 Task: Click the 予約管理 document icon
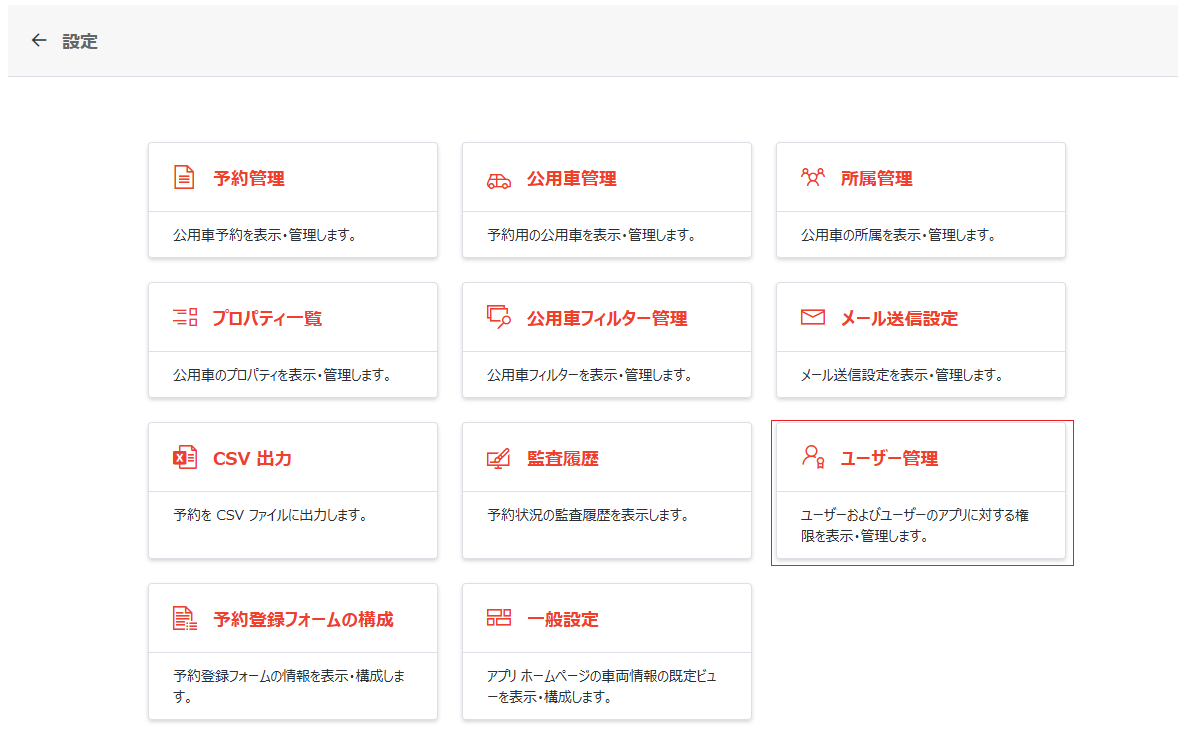pos(184,177)
